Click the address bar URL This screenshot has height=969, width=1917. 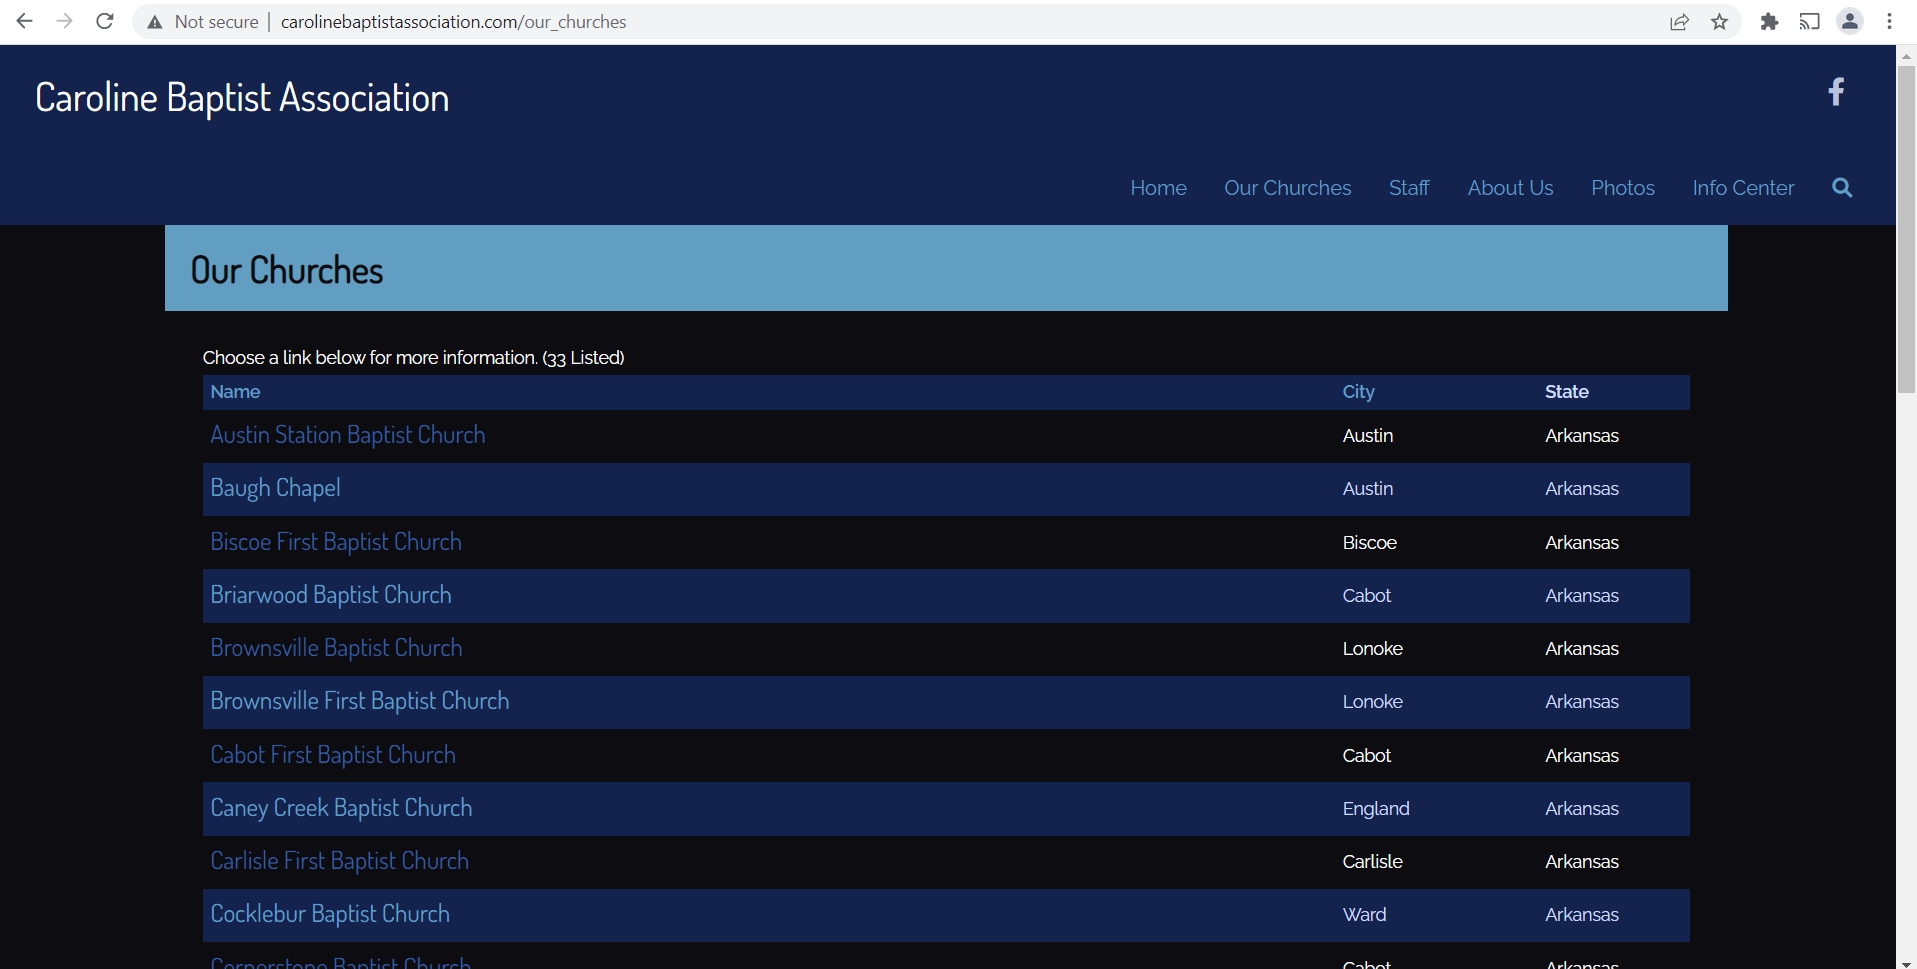tap(453, 22)
